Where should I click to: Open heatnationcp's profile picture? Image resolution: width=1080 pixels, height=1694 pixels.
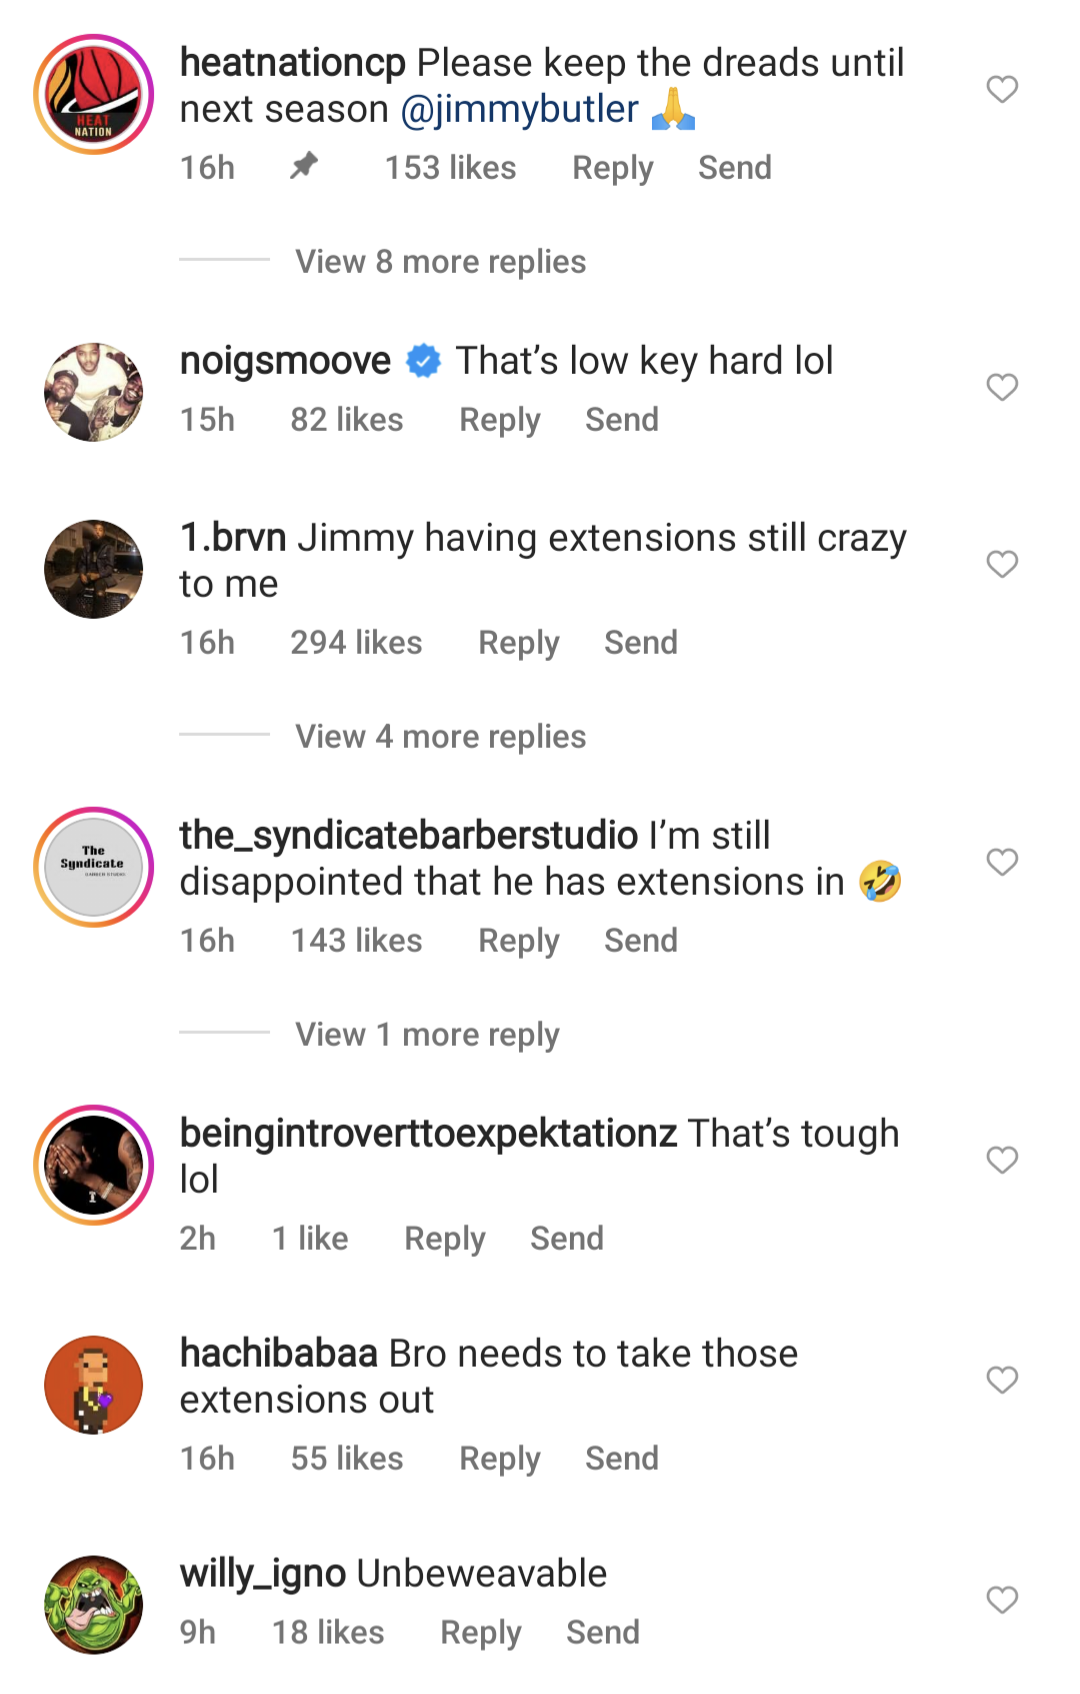(93, 91)
